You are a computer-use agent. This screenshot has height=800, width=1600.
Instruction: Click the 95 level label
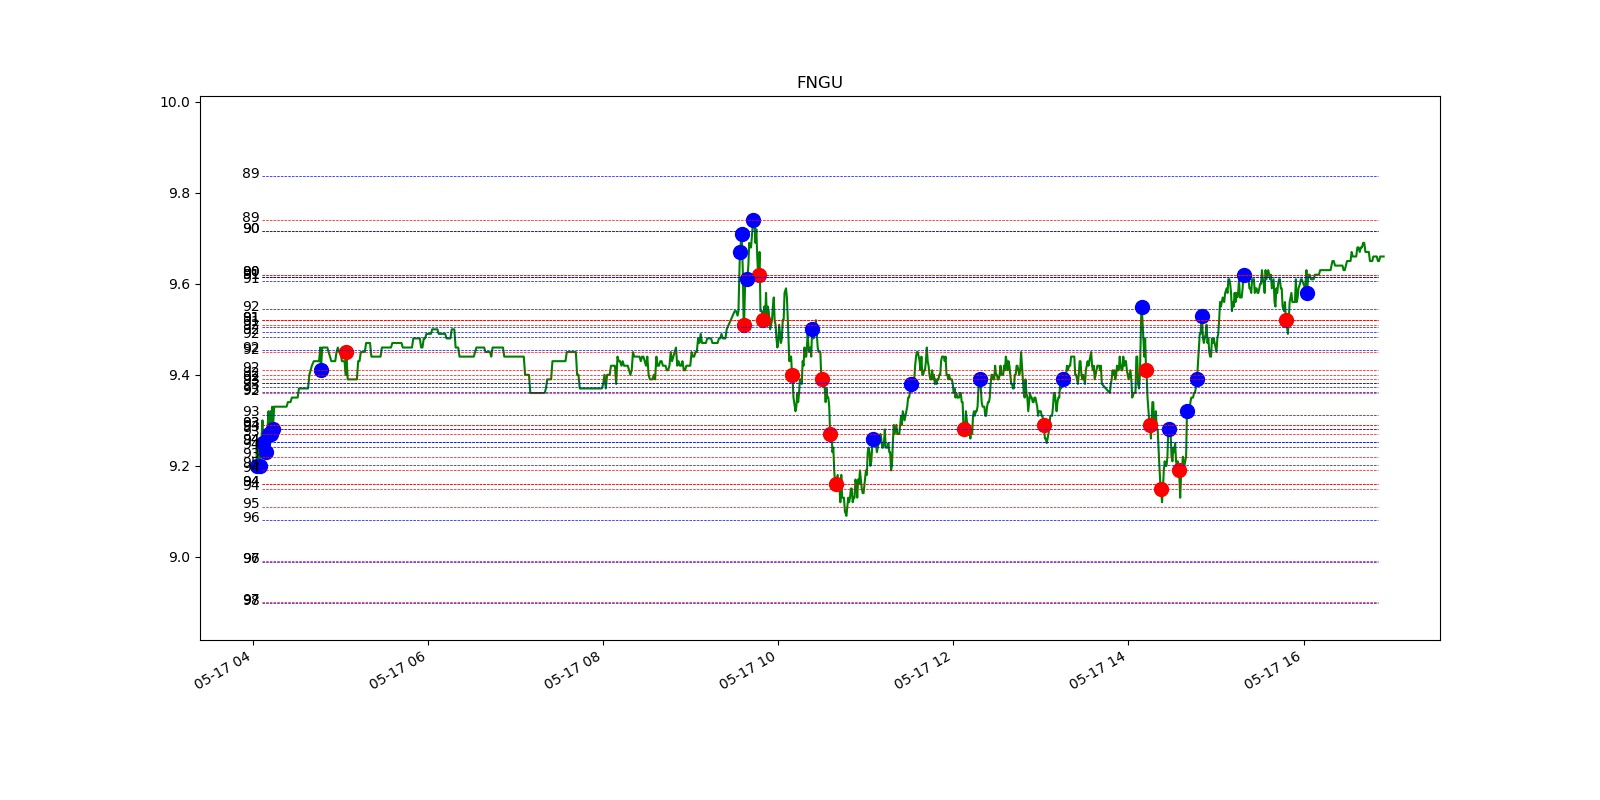[x=251, y=504]
